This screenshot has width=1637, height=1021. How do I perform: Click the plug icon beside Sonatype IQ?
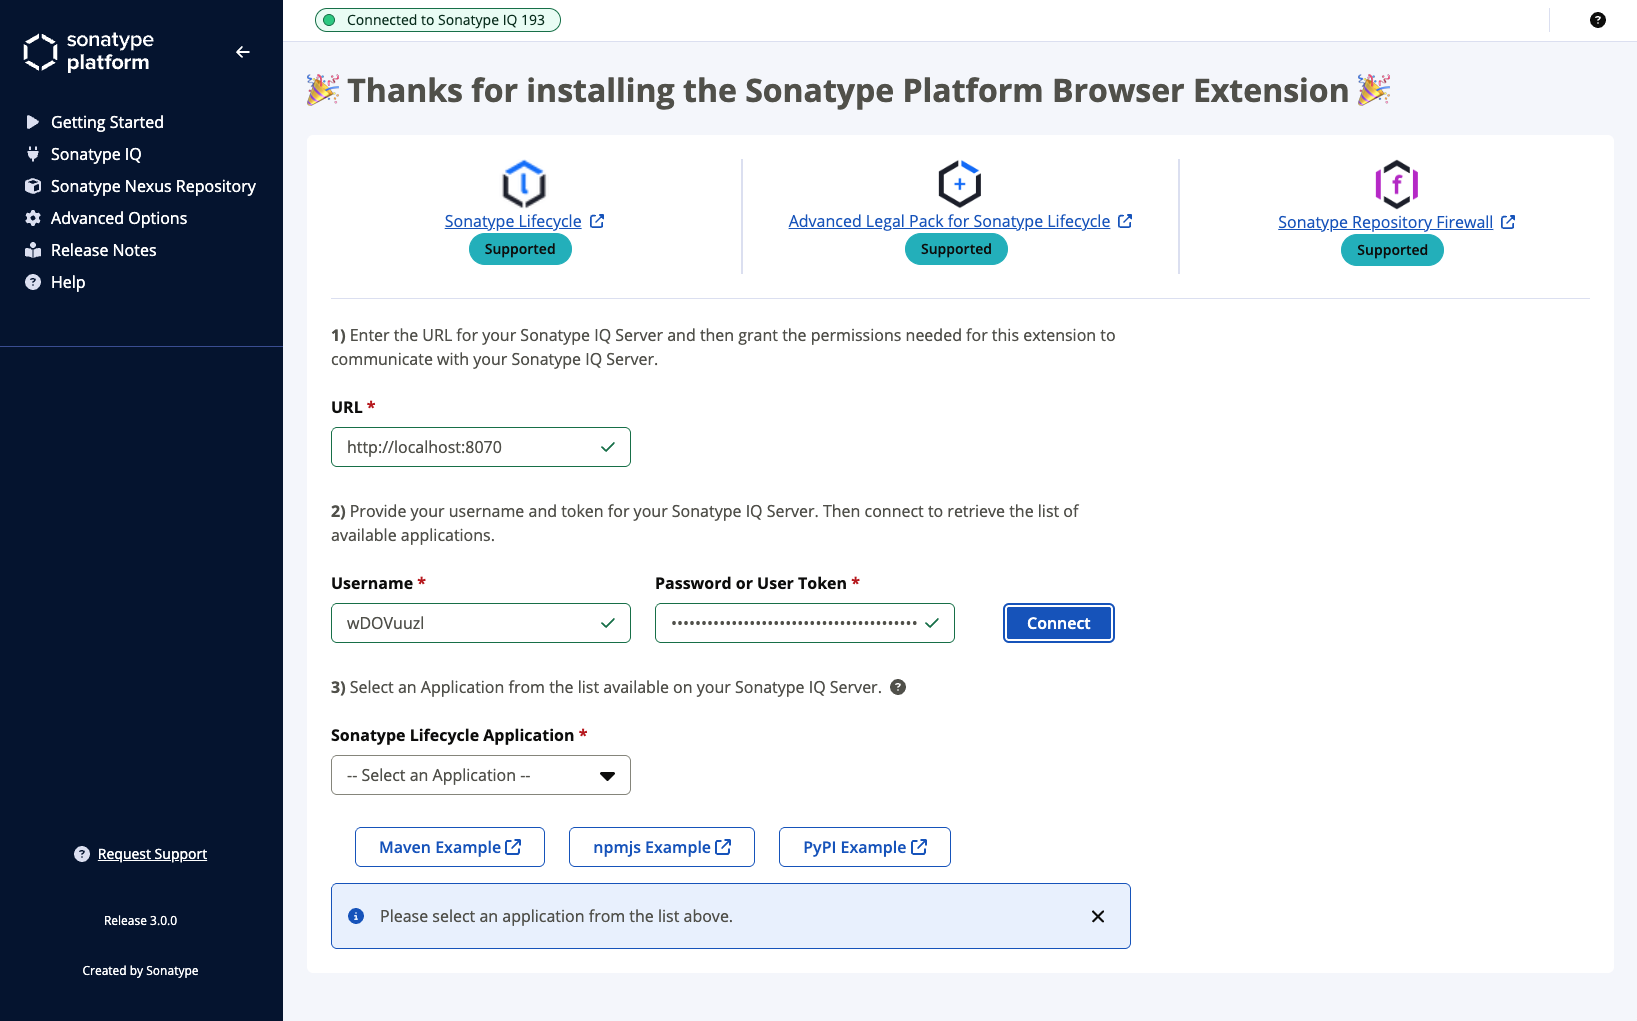[x=33, y=154]
